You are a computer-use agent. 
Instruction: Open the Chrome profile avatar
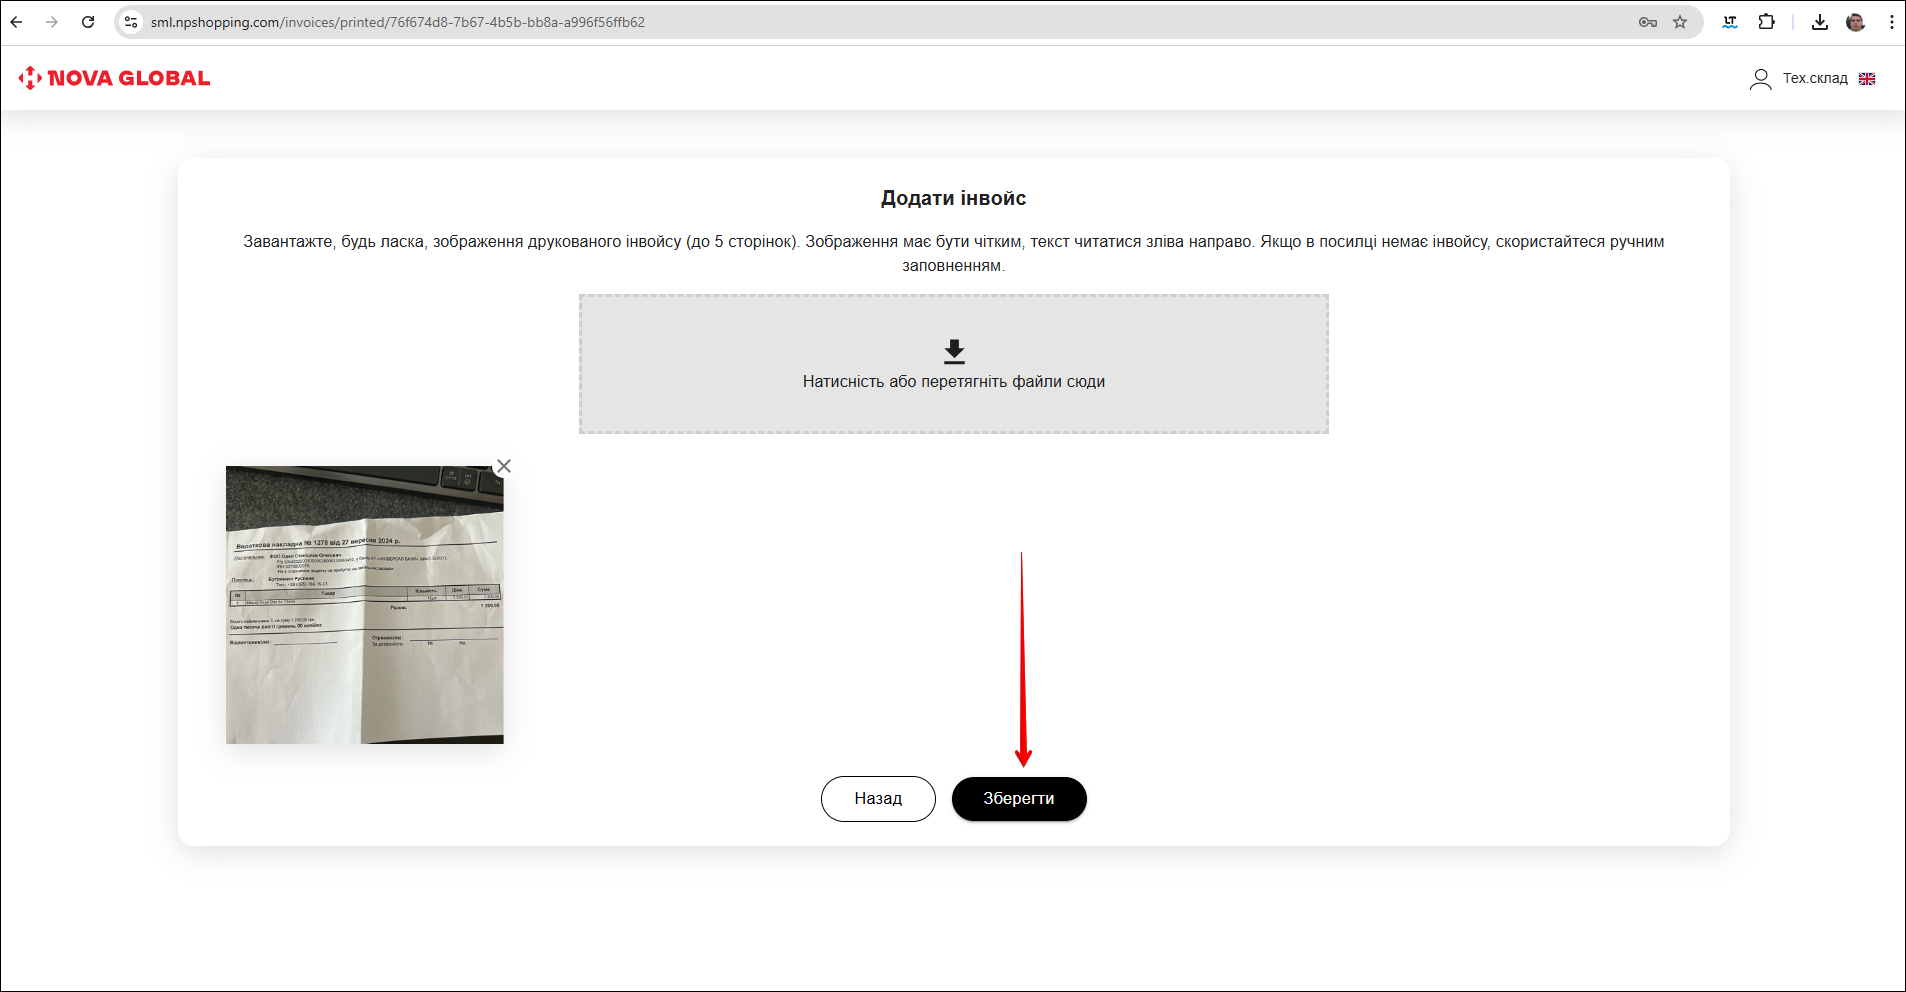[x=1856, y=22]
